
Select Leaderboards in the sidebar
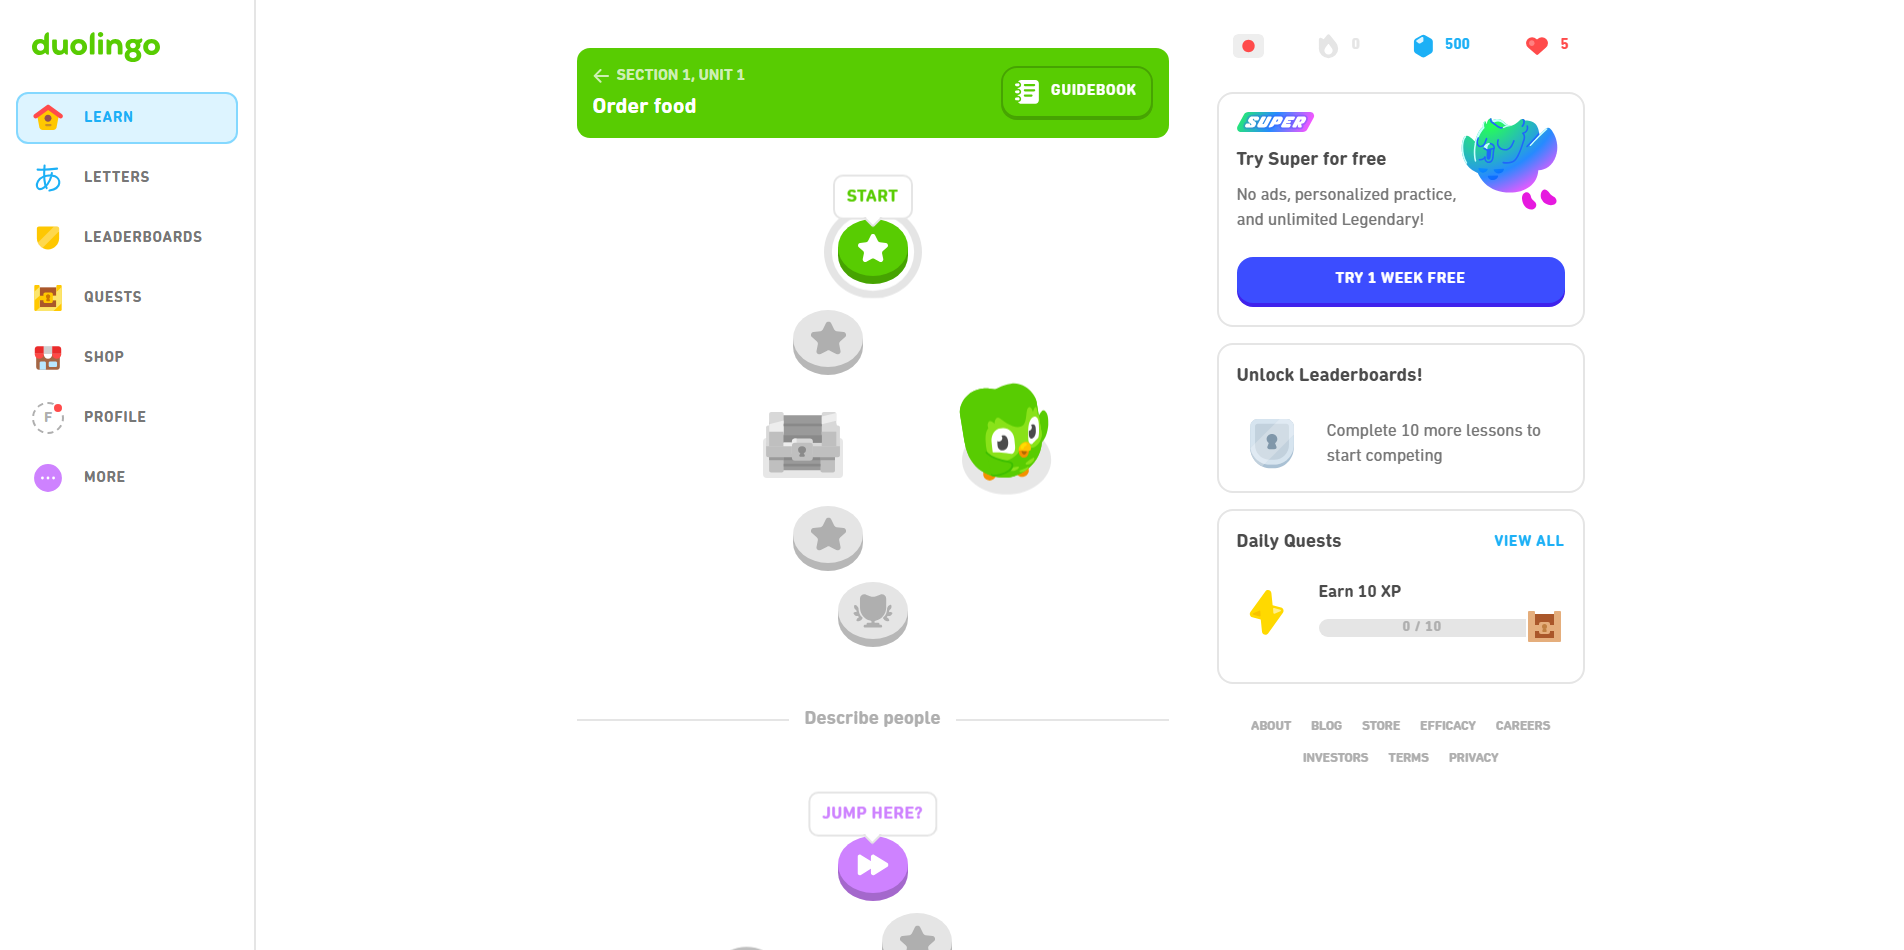tap(143, 237)
